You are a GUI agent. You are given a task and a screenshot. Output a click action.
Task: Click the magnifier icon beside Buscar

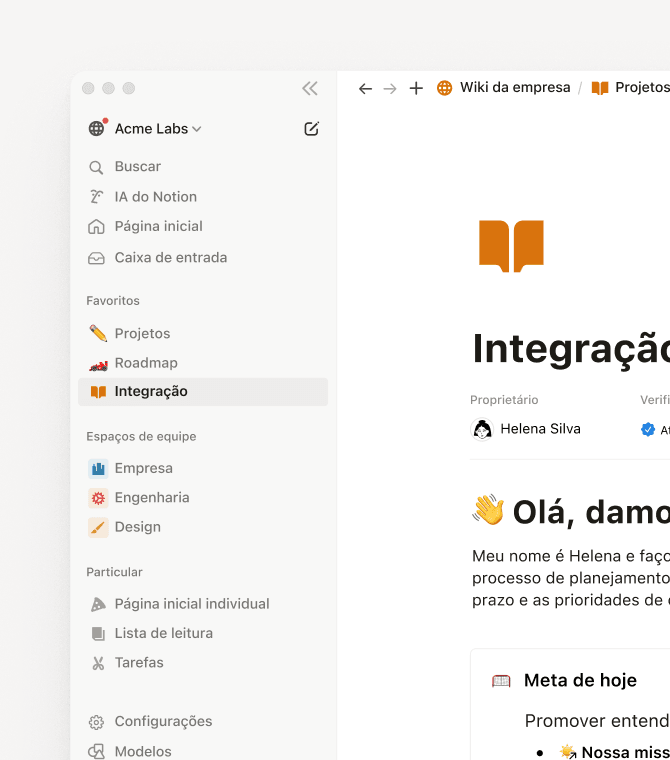[96, 168]
